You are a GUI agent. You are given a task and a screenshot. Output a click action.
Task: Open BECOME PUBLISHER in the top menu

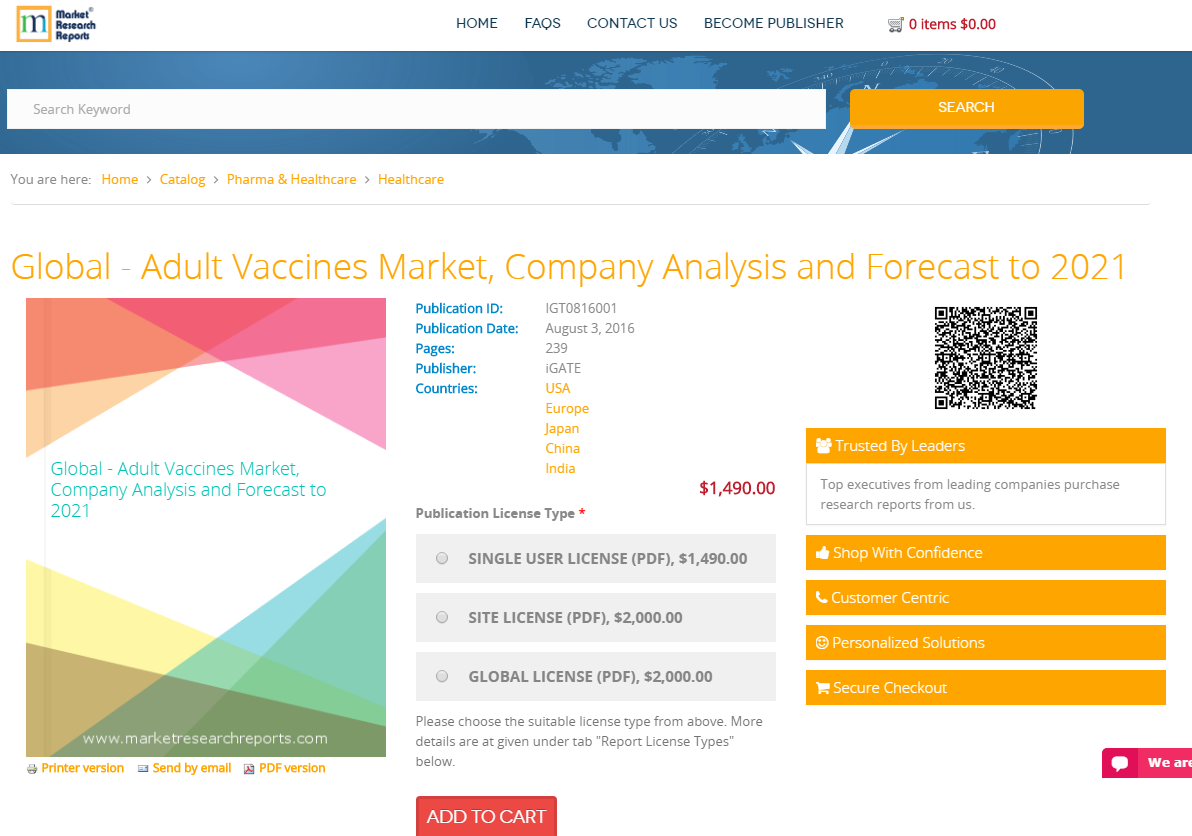[x=773, y=24]
